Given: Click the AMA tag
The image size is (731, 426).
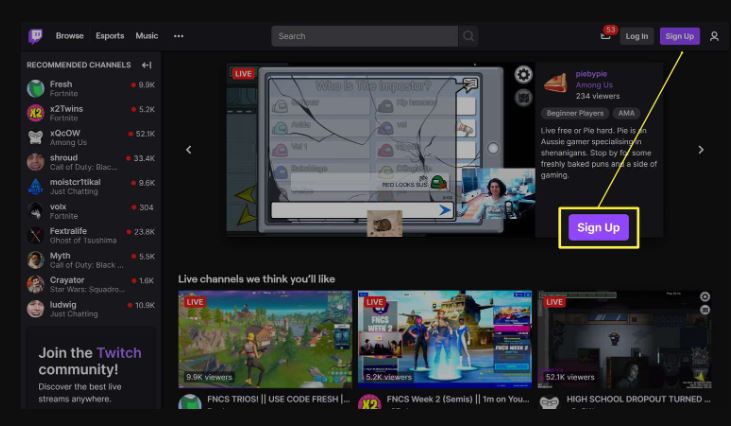Looking at the screenshot, I should [x=626, y=113].
